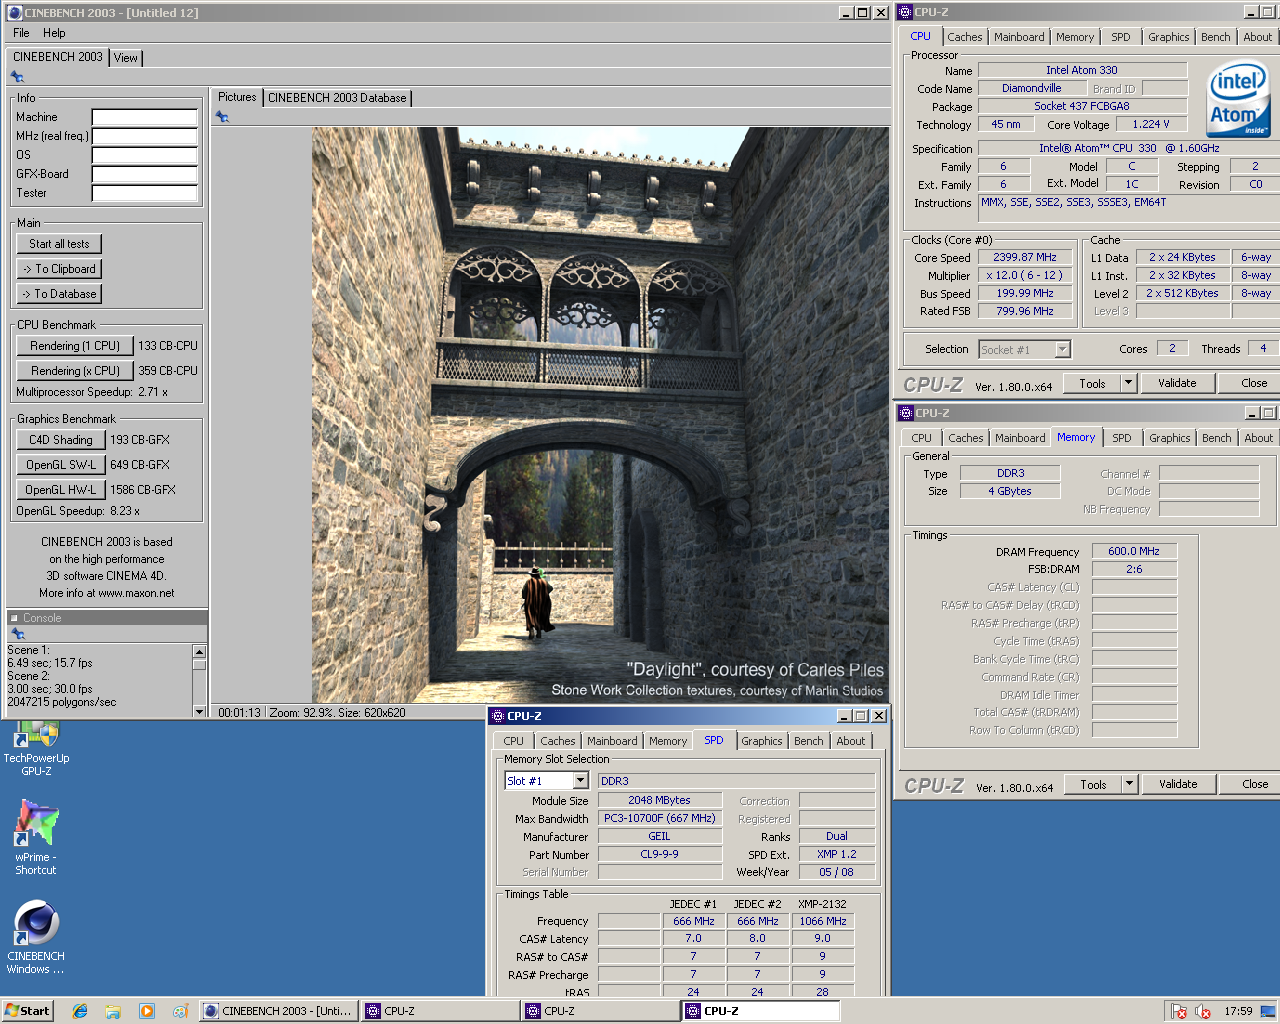Click the Tester input field
1280x1024 pixels.
[x=145, y=193]
